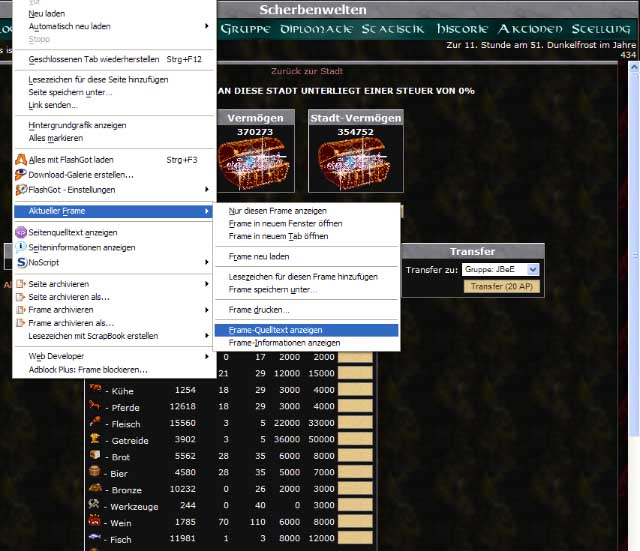Viewport: 640px width, 551px height.
Task: Click the Bier barrel icon in goods list
Action: 95,473
